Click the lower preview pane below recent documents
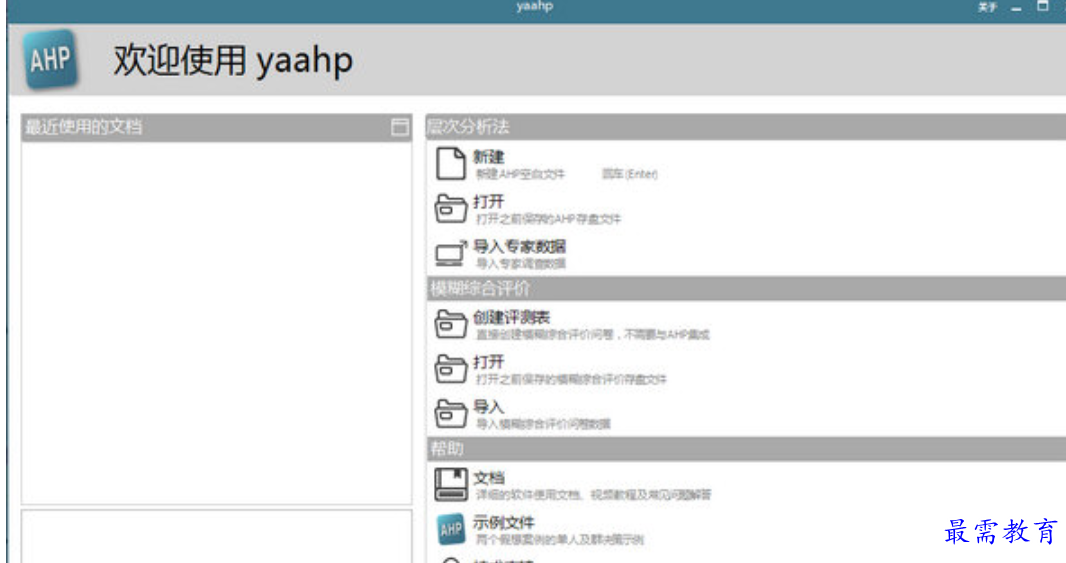 click(216, 536)
